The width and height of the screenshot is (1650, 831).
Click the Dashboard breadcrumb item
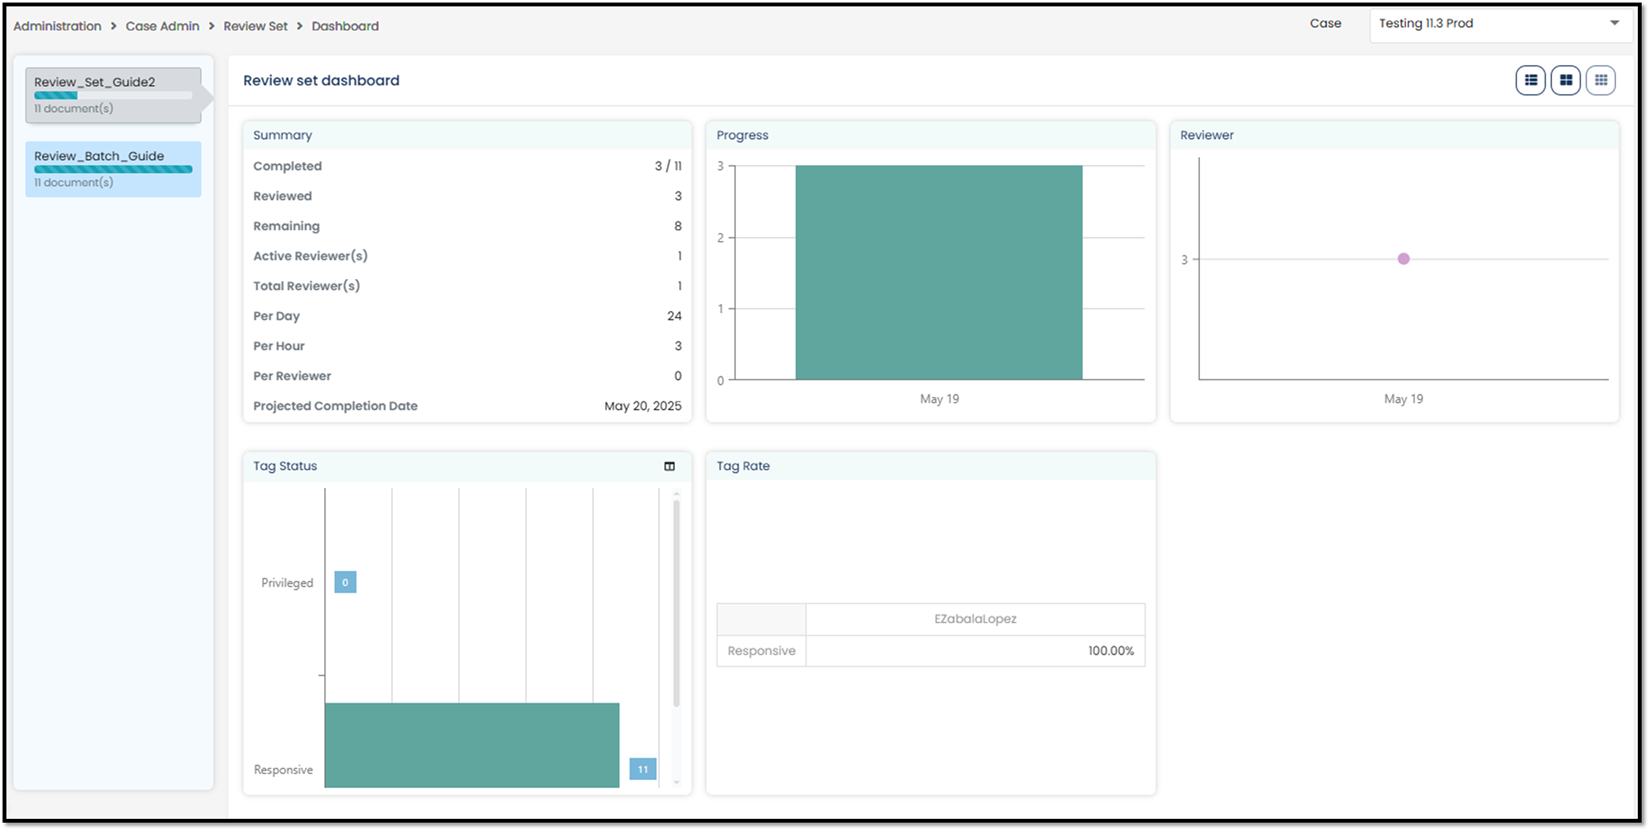345,26
